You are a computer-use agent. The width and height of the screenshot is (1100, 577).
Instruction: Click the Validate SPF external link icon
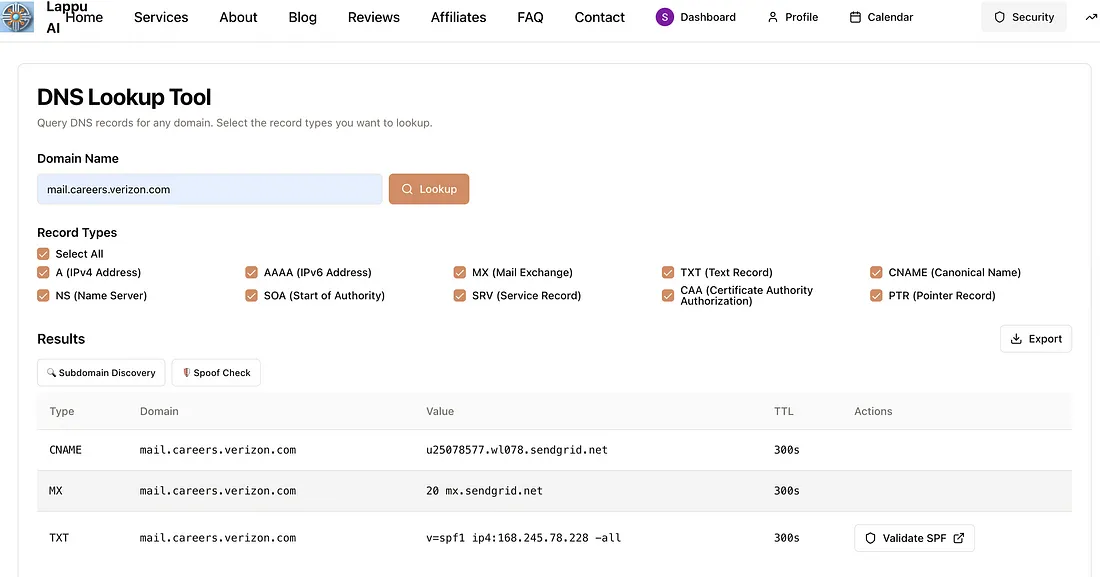click(958, 538)
